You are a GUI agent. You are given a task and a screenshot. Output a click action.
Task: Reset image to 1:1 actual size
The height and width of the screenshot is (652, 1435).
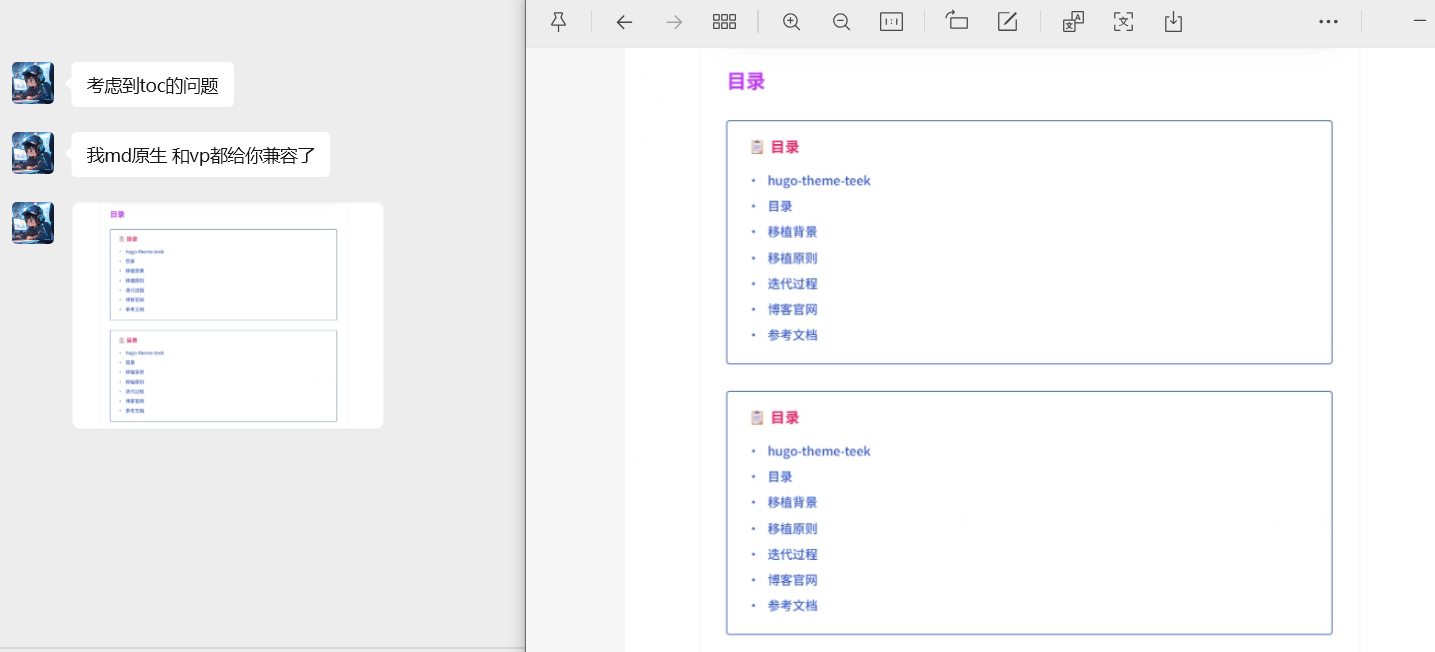[x=891, y=22]
